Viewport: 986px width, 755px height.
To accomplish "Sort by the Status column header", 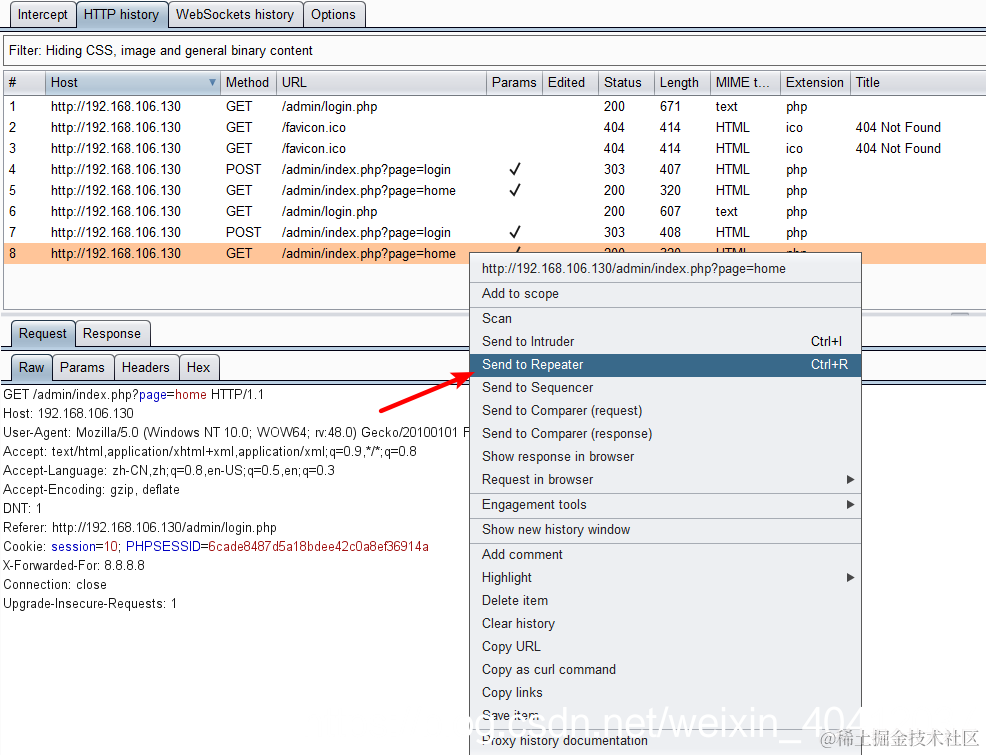I will [626, 82].
